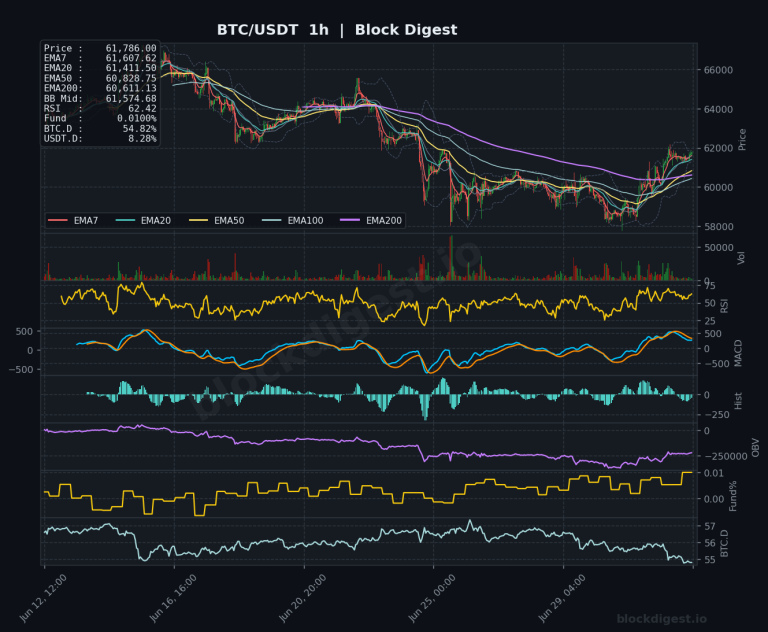Click the 'Vol' panel axis title
This screenshot has width=768, height=632.
(x=741, y=258)
